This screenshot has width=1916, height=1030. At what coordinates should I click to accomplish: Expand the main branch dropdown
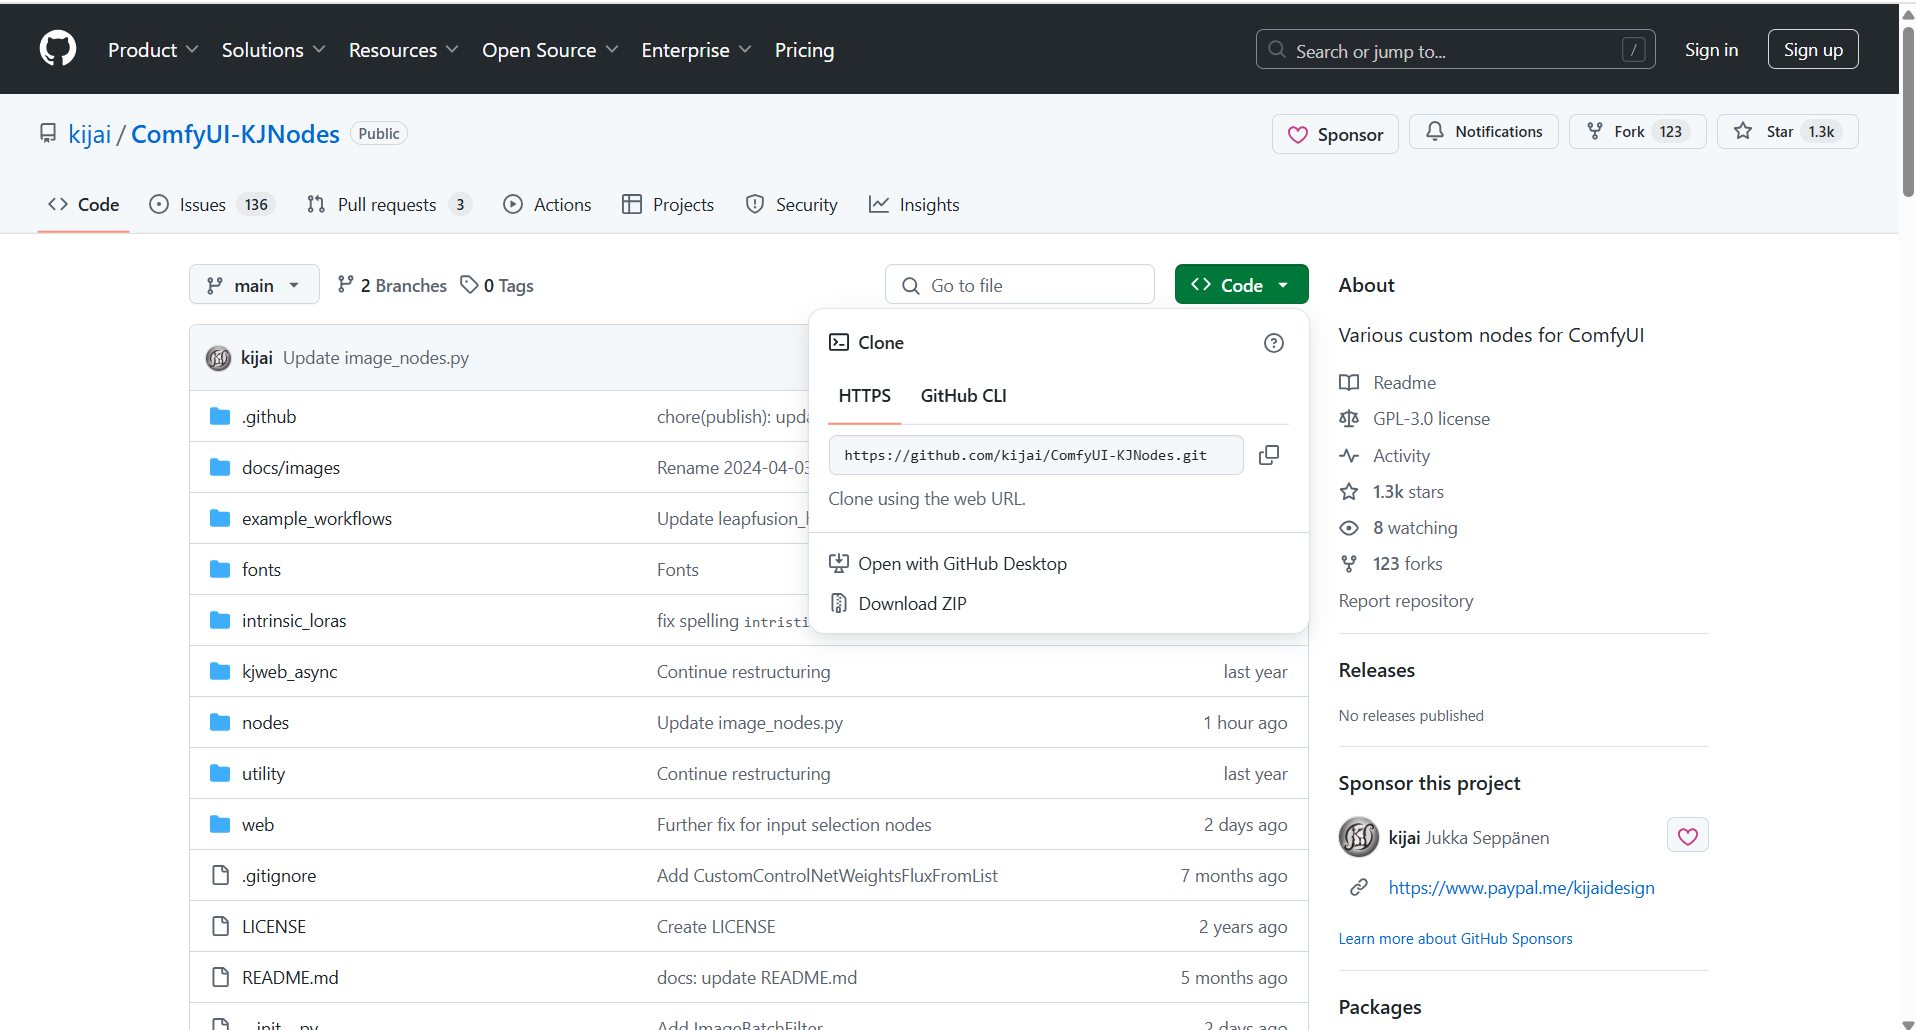254,285
